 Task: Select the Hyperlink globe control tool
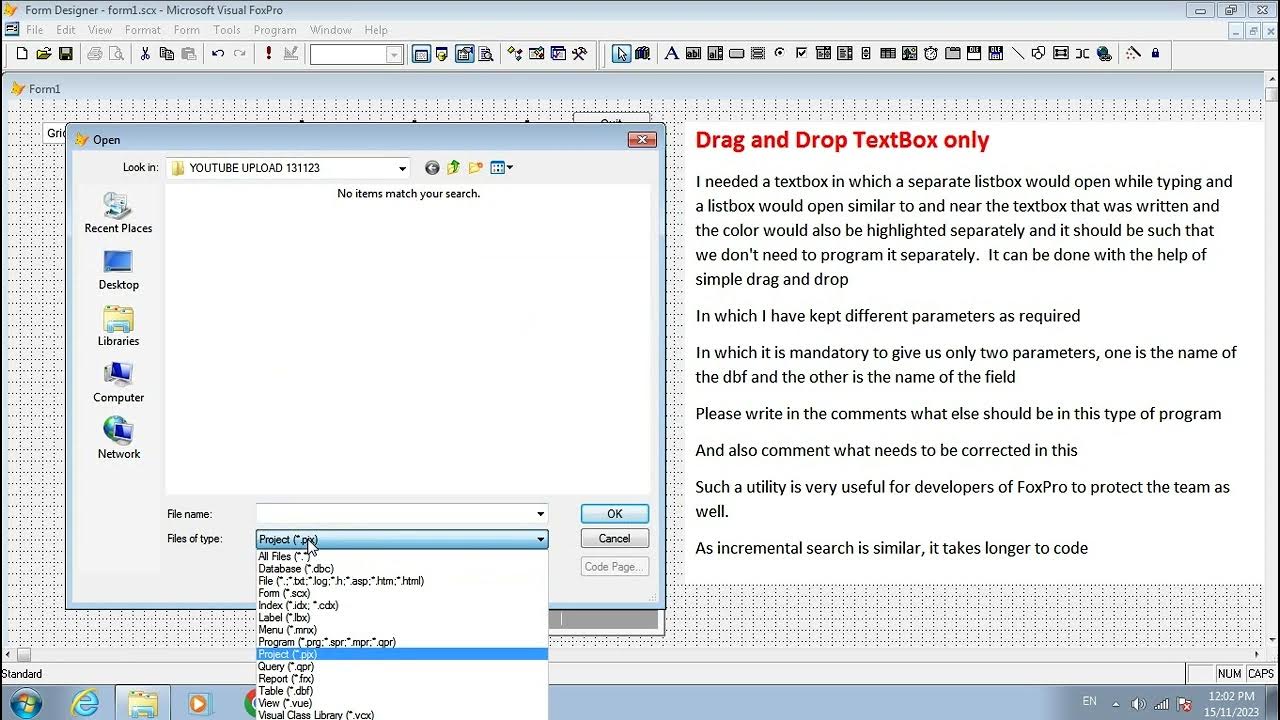[1104, 54]
